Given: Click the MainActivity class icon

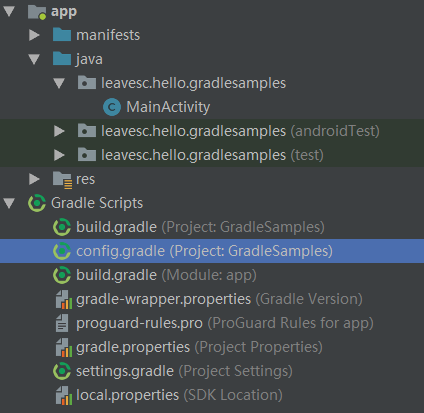Looking at the screenshot, I should tap(112, 107).
